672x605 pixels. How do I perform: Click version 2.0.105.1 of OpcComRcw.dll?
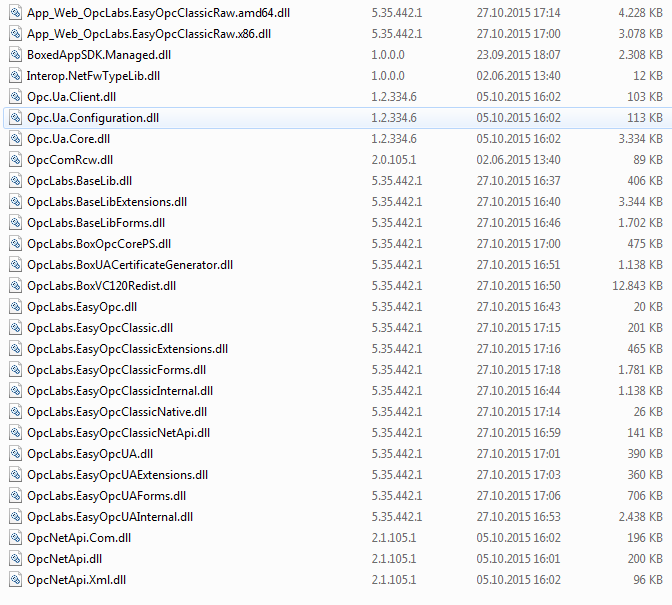[392, 159]
